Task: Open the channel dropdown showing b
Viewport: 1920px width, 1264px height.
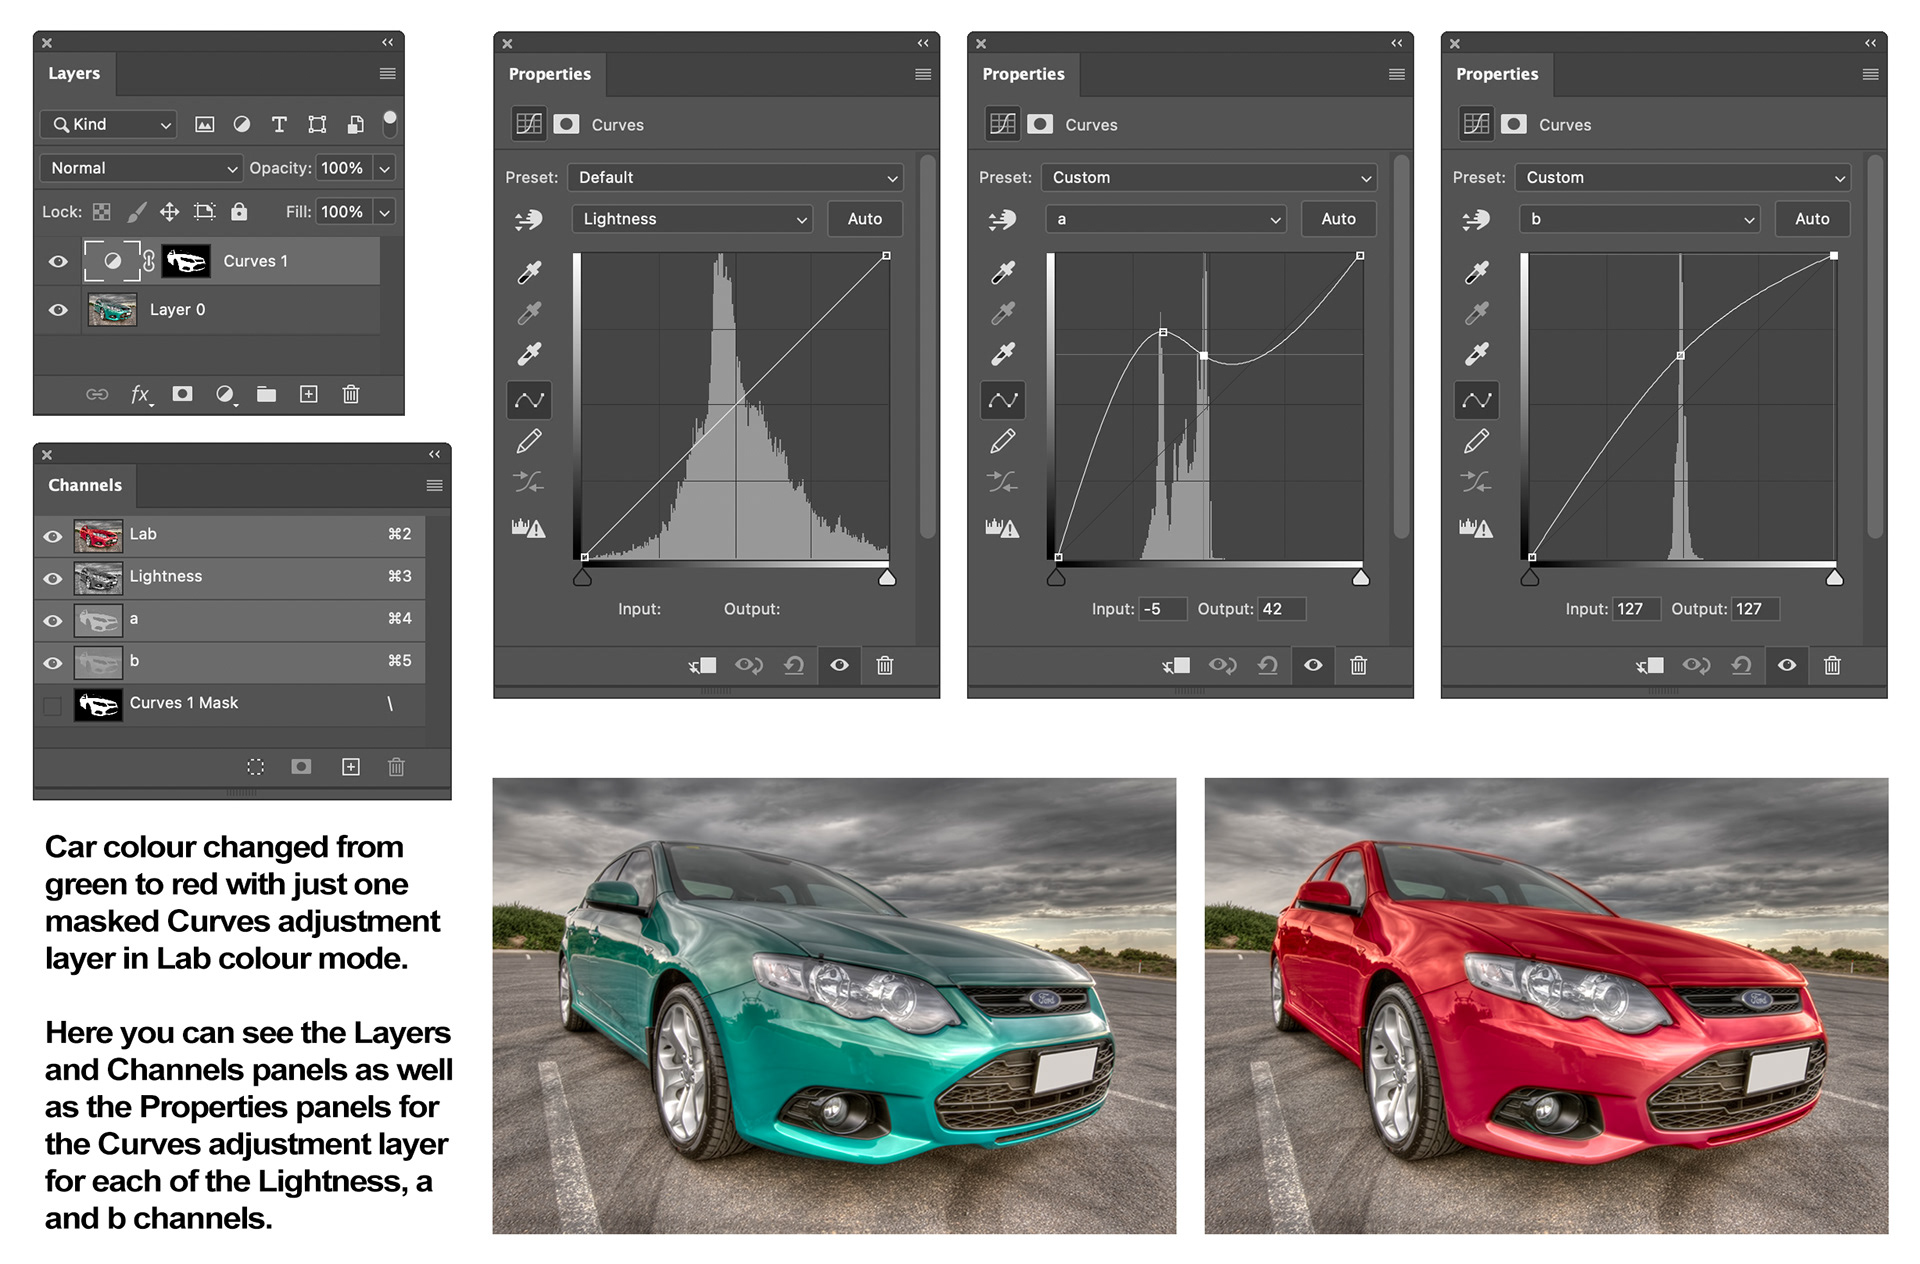Action: coord(1639,219)
